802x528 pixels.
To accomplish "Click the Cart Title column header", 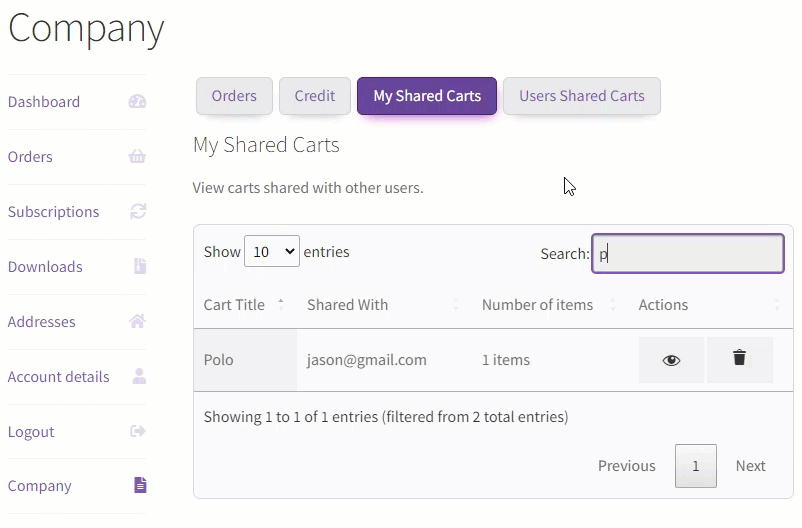I will point(234,304).
